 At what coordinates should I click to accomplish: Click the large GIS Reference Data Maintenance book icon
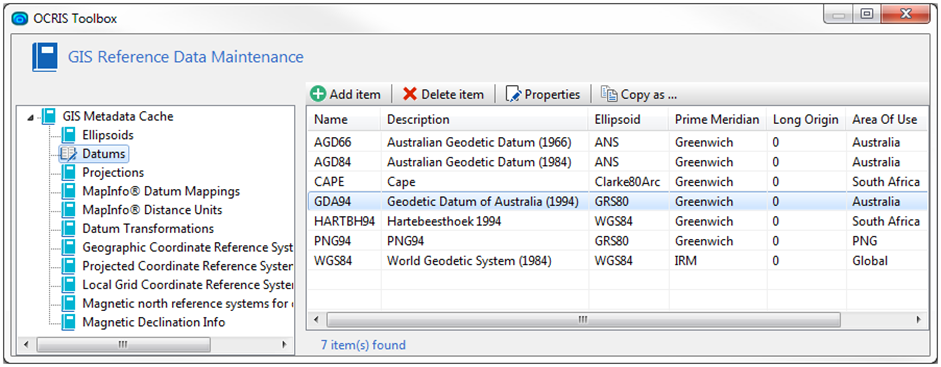tap(44, 58)
